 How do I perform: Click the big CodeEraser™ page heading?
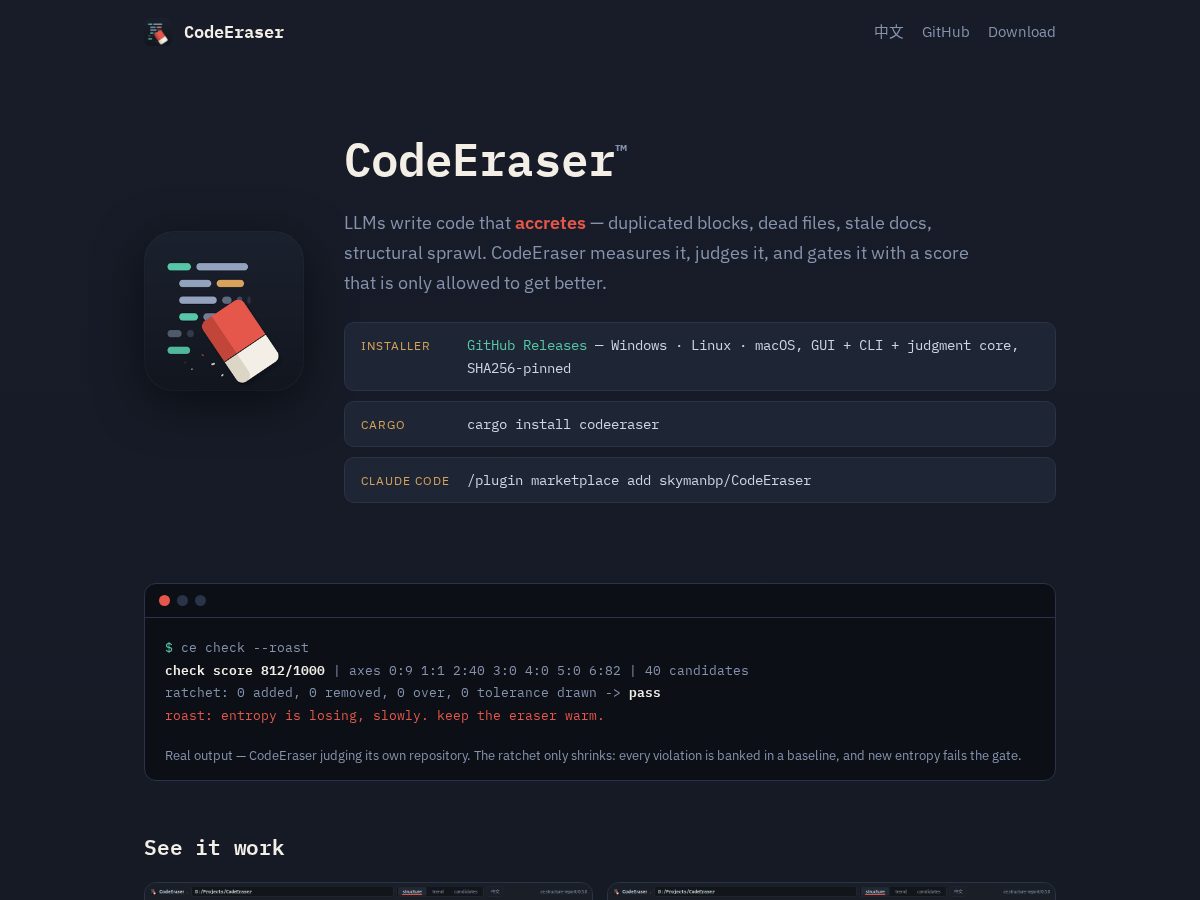point(486,161)
